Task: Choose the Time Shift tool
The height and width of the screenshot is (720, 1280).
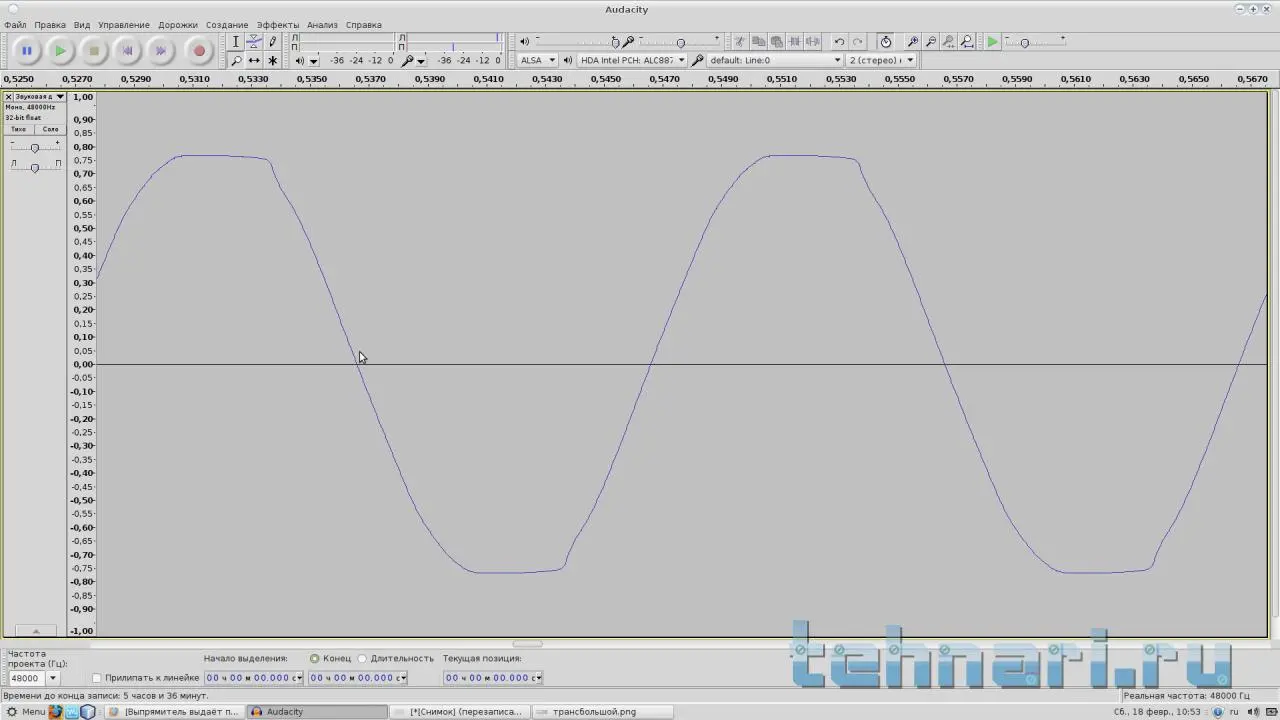Action: (x=254, y=61)
